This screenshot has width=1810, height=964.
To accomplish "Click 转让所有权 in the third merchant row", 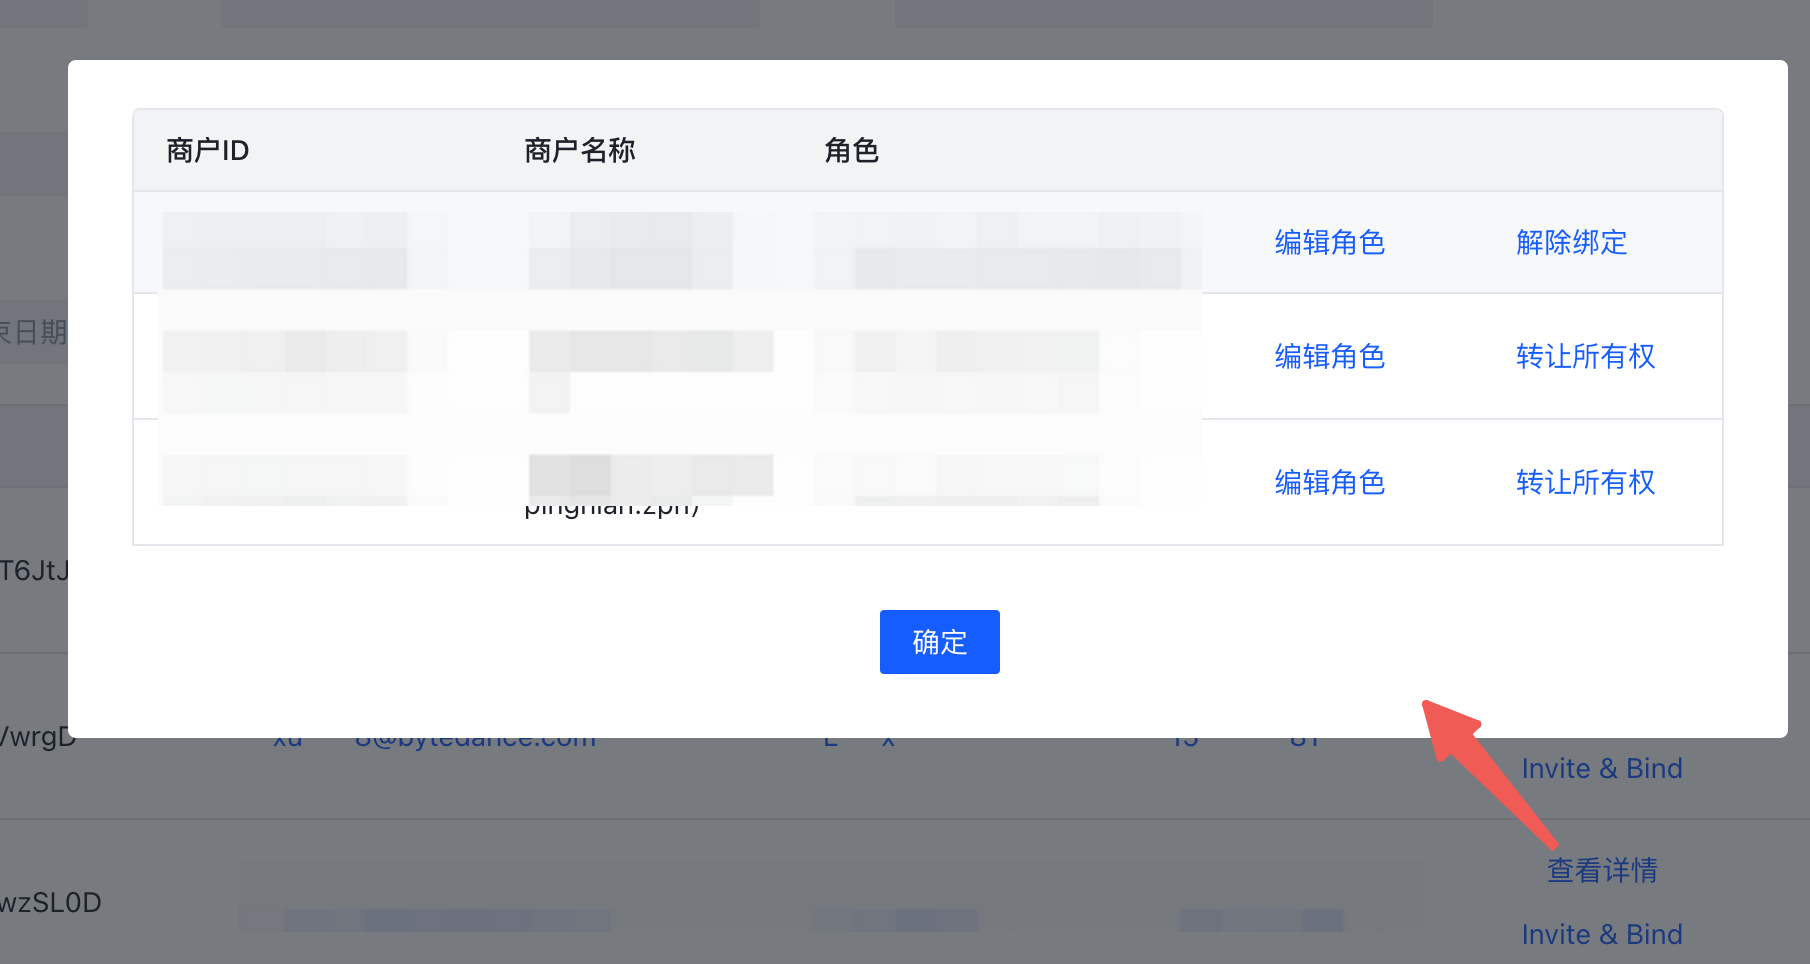I will (1585, 483).
